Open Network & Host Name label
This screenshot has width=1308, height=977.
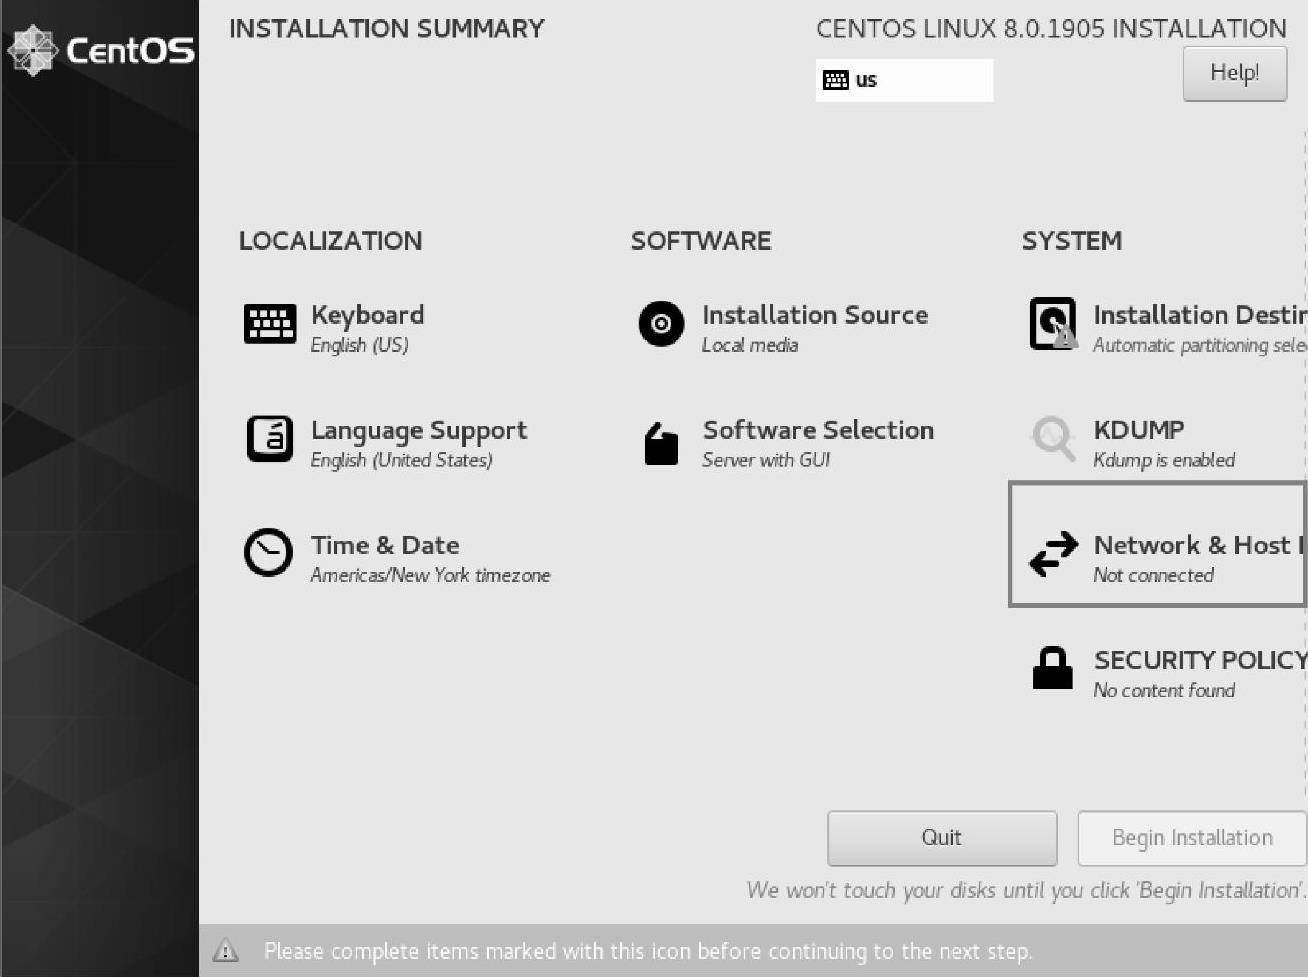(x=1200, y=545)
